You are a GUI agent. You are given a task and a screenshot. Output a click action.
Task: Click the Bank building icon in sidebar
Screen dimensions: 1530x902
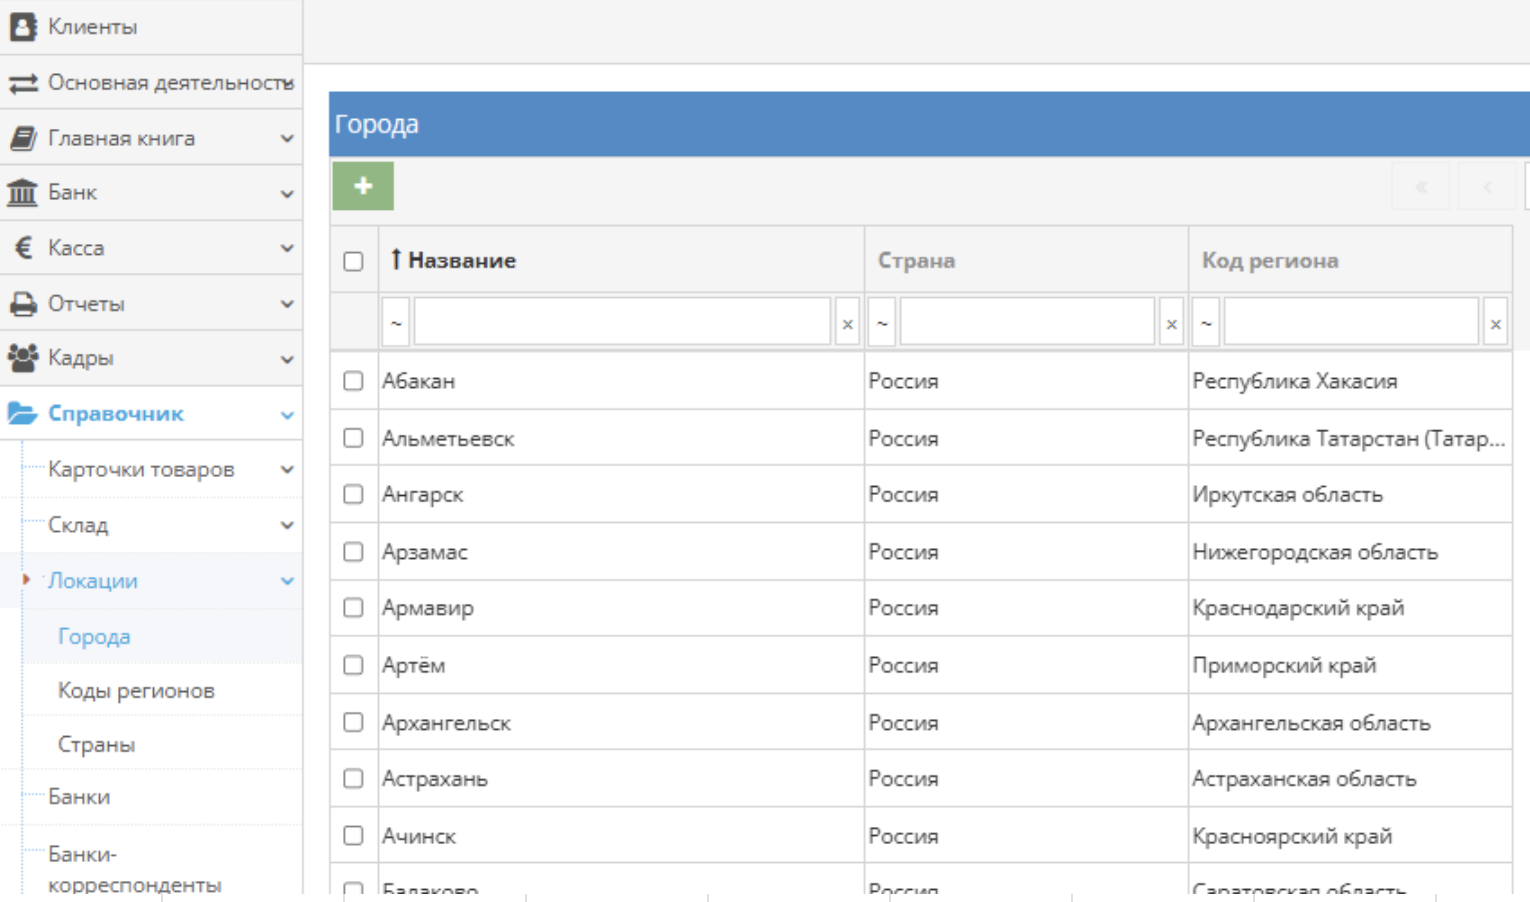pos(23,192)
